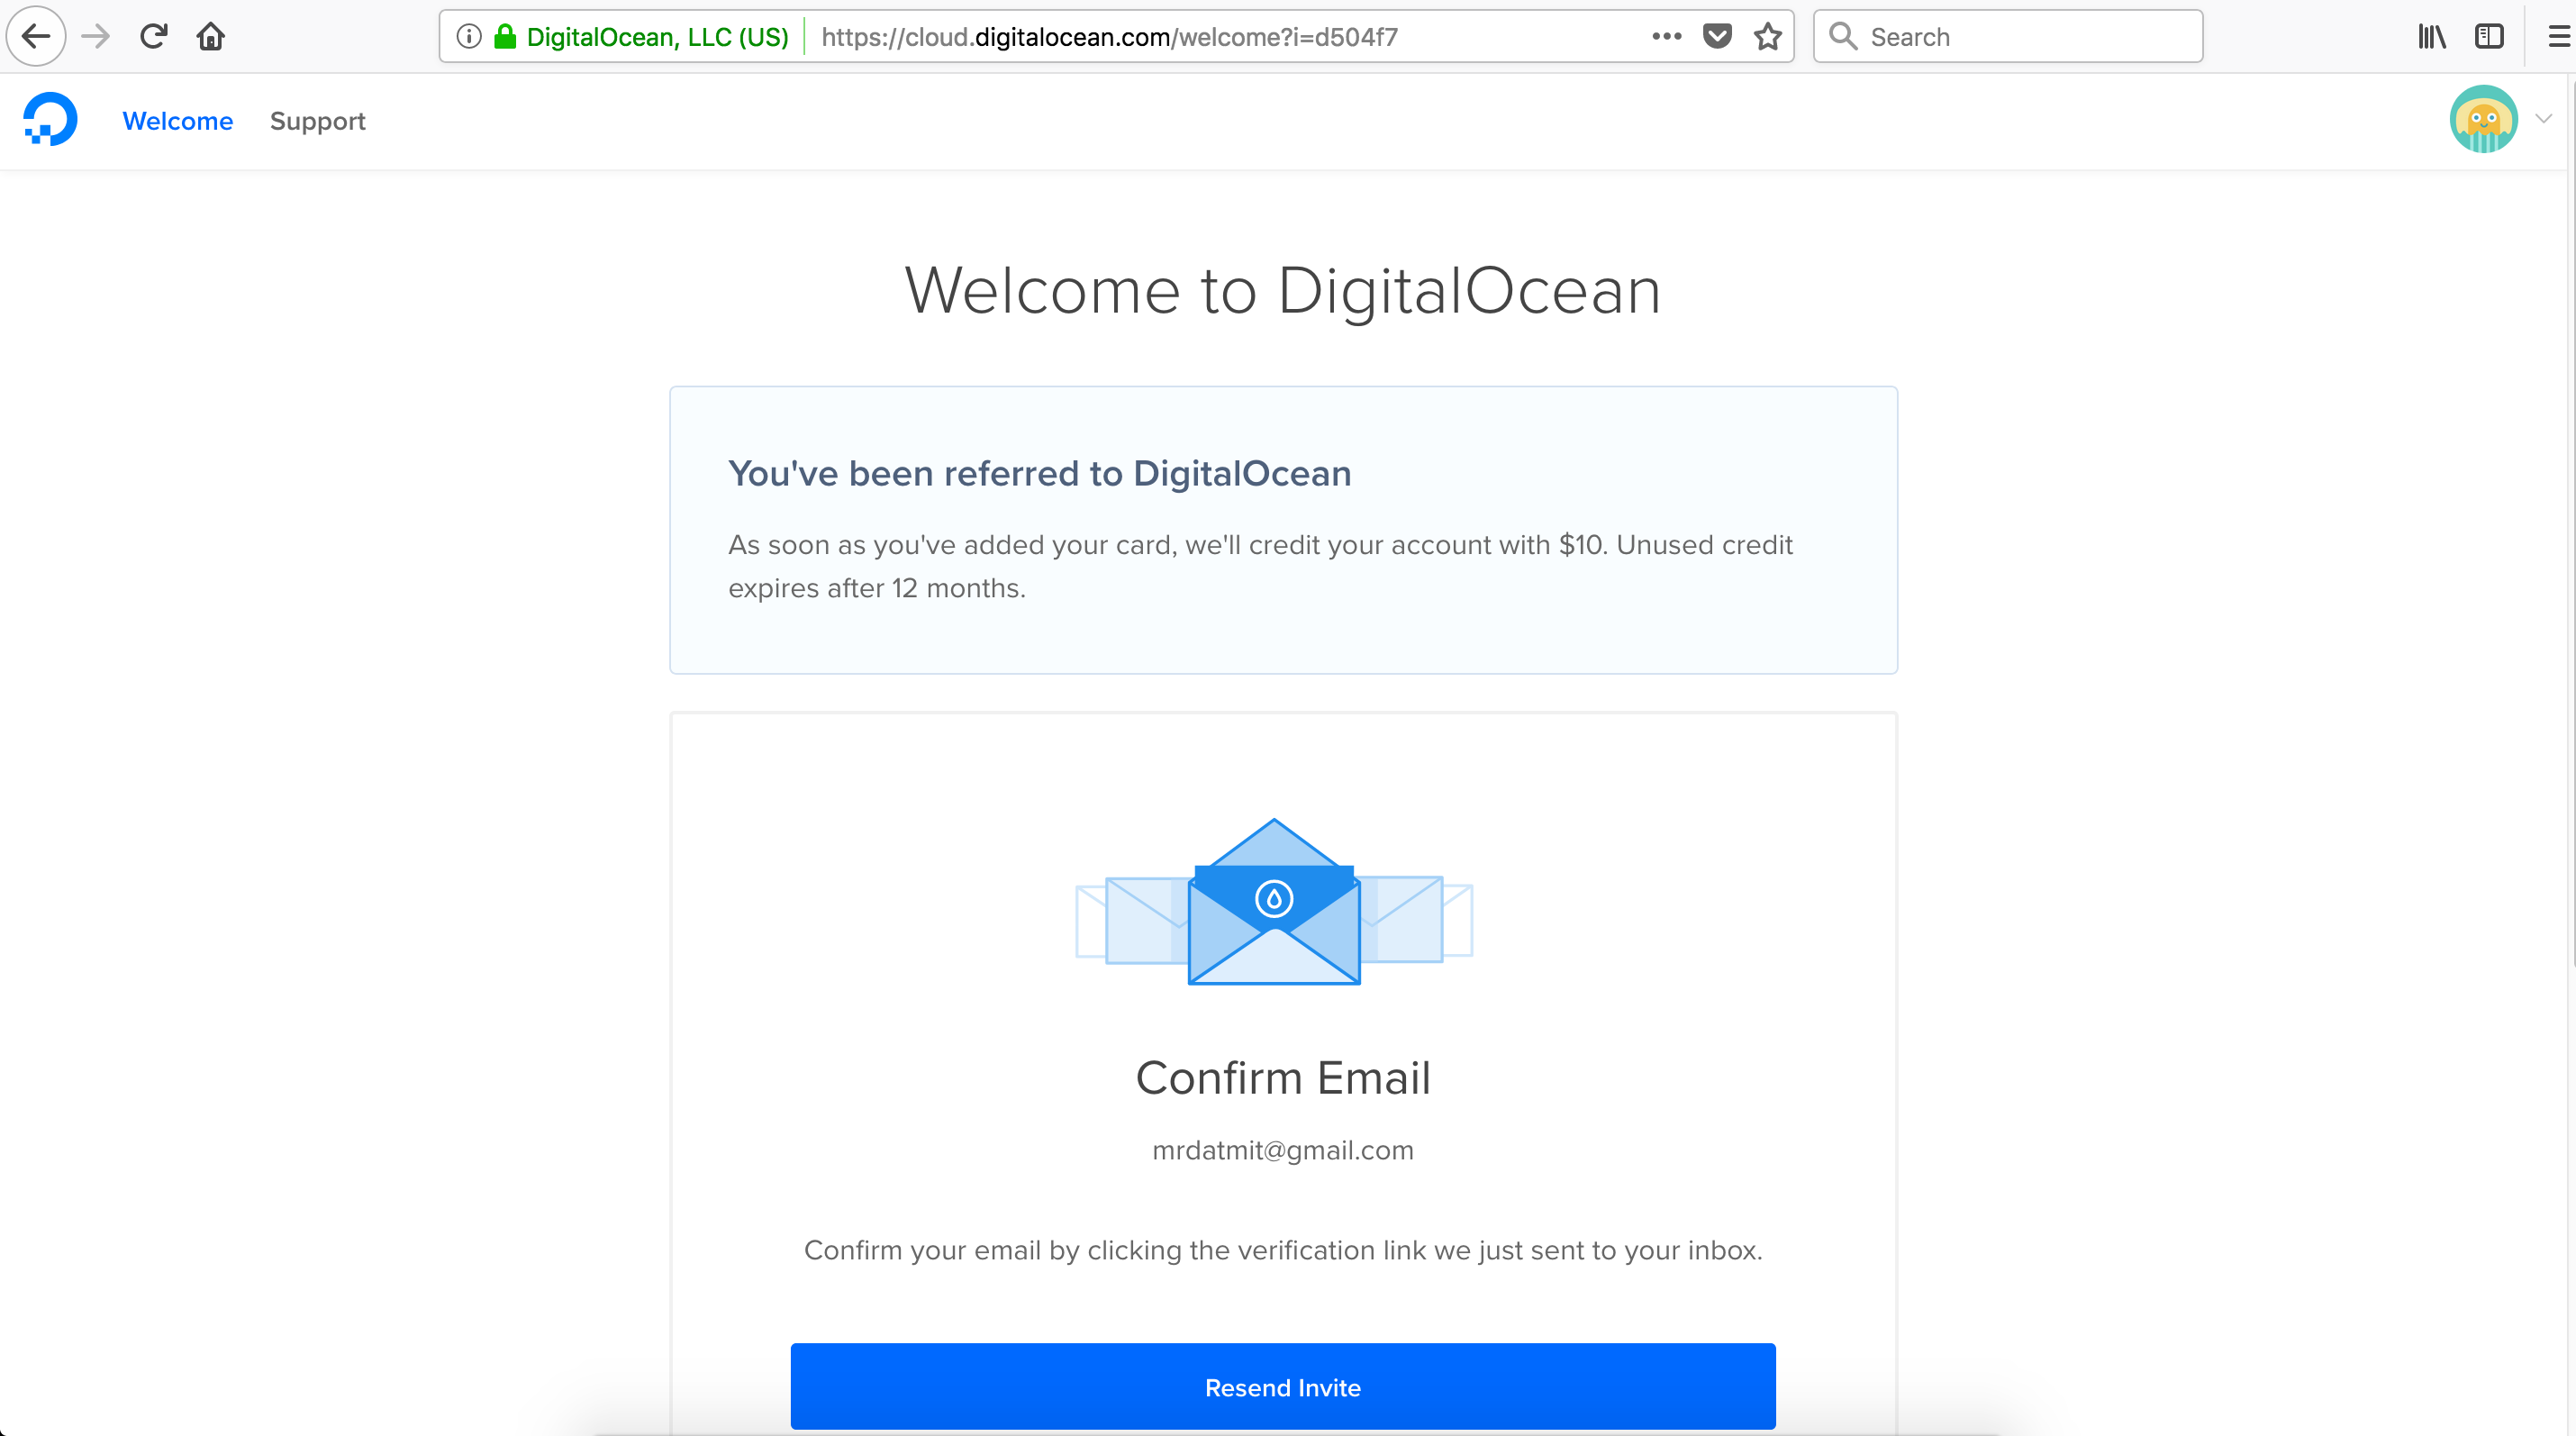Viewport: 2576px width, 1436px height.
Task: Open the Firefox hamburger menu
Action: [x=2560, y=37]
